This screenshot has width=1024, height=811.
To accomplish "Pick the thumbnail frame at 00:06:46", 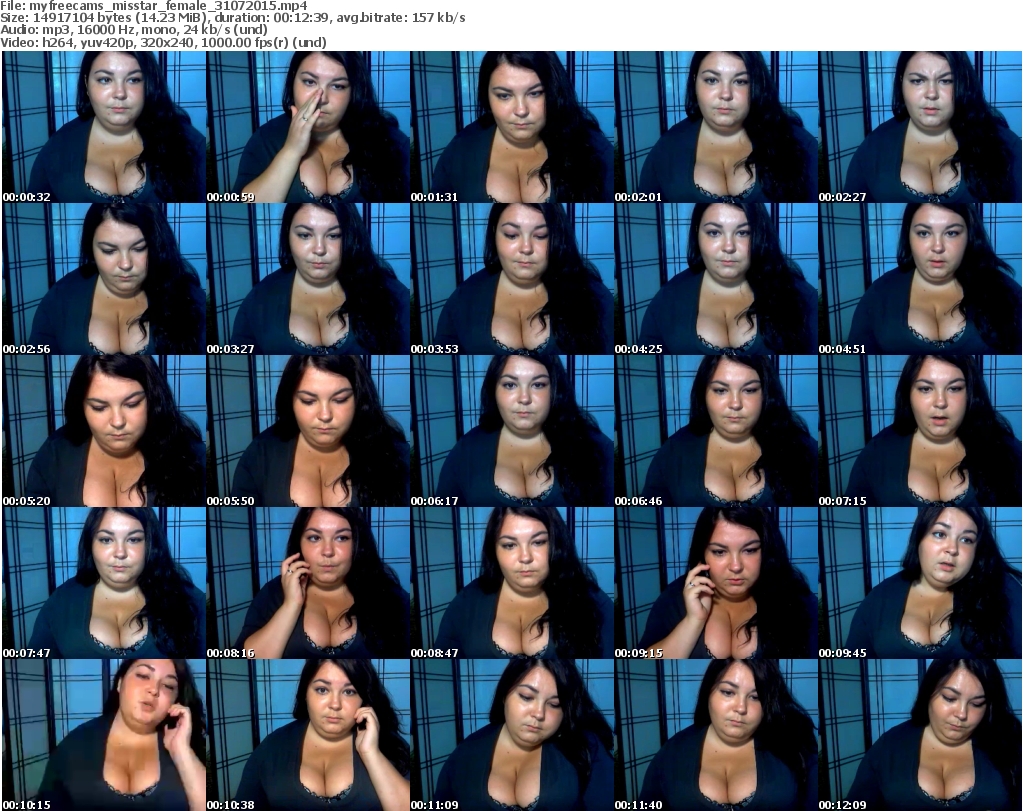I will pos(716,431).
